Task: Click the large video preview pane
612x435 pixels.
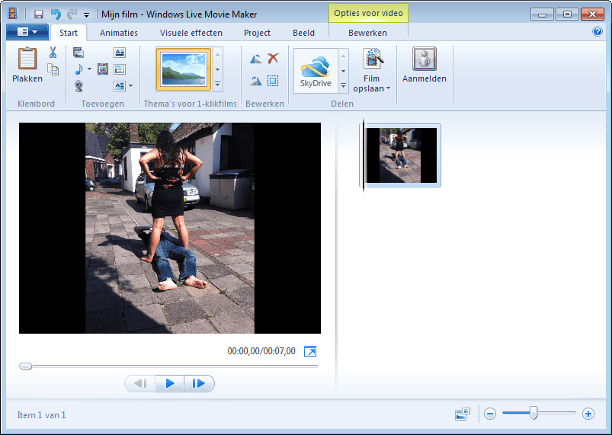Action: tap(170, 228)
